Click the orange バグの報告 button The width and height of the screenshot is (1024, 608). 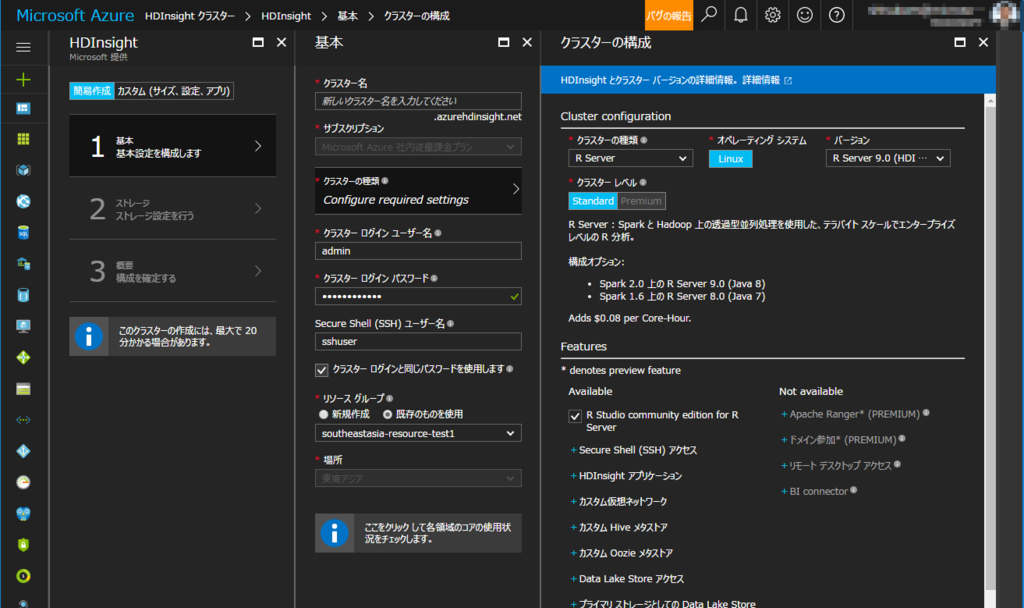(x=669, y=15)
